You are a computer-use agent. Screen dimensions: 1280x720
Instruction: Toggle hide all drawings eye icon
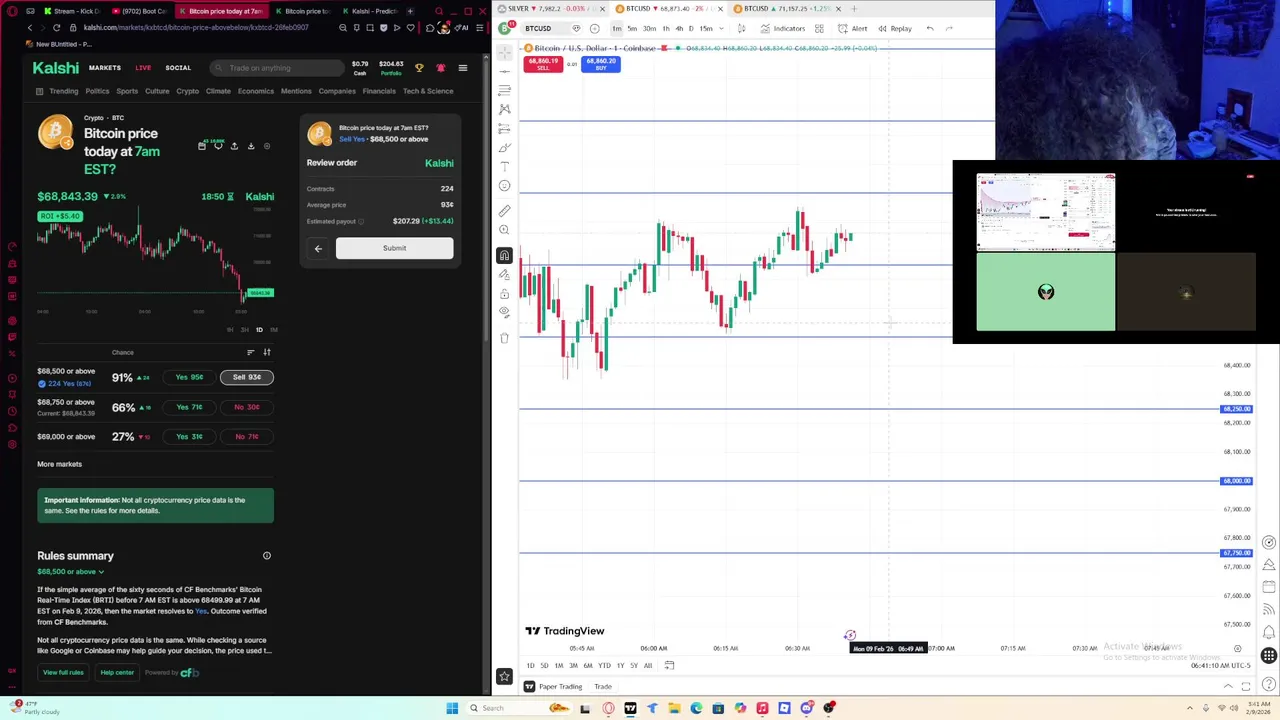coord(504,311)
